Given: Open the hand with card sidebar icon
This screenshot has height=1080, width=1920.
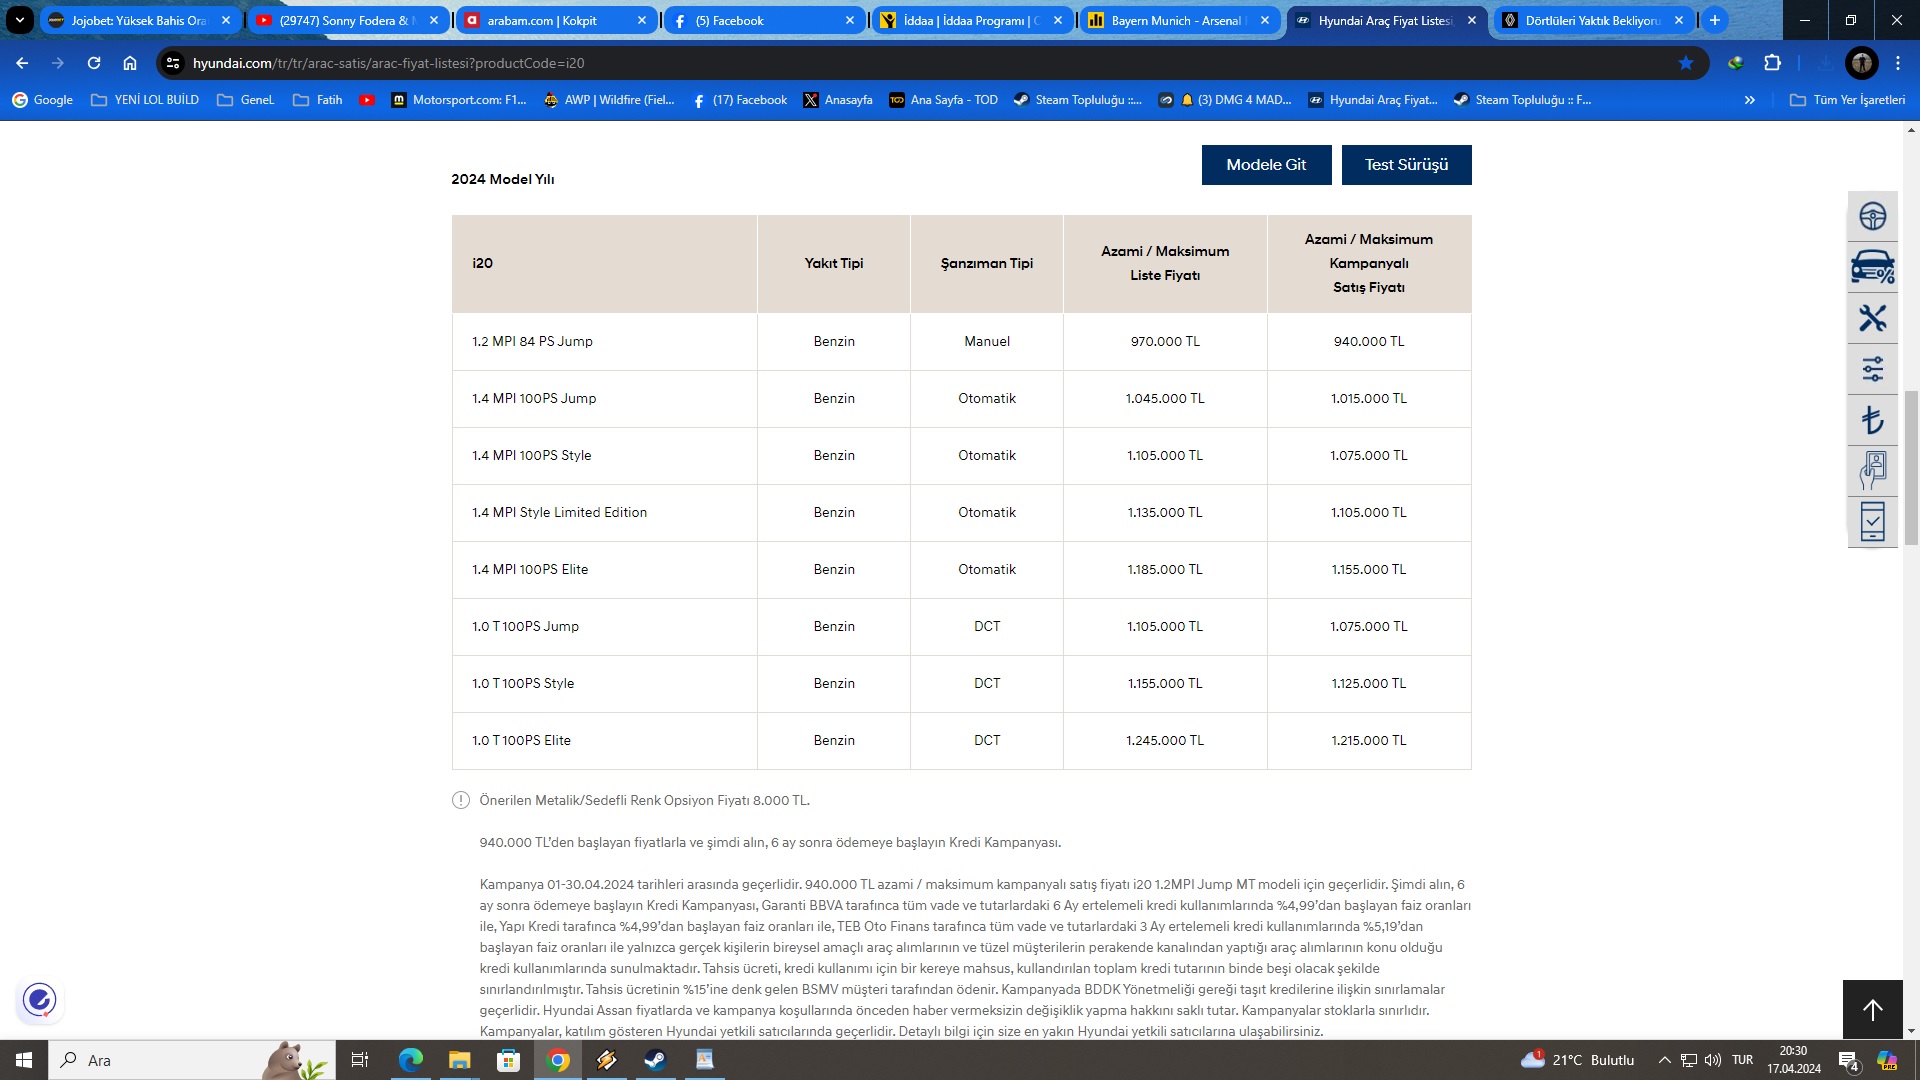Looking at the screenshot, I should point(1872,471).
